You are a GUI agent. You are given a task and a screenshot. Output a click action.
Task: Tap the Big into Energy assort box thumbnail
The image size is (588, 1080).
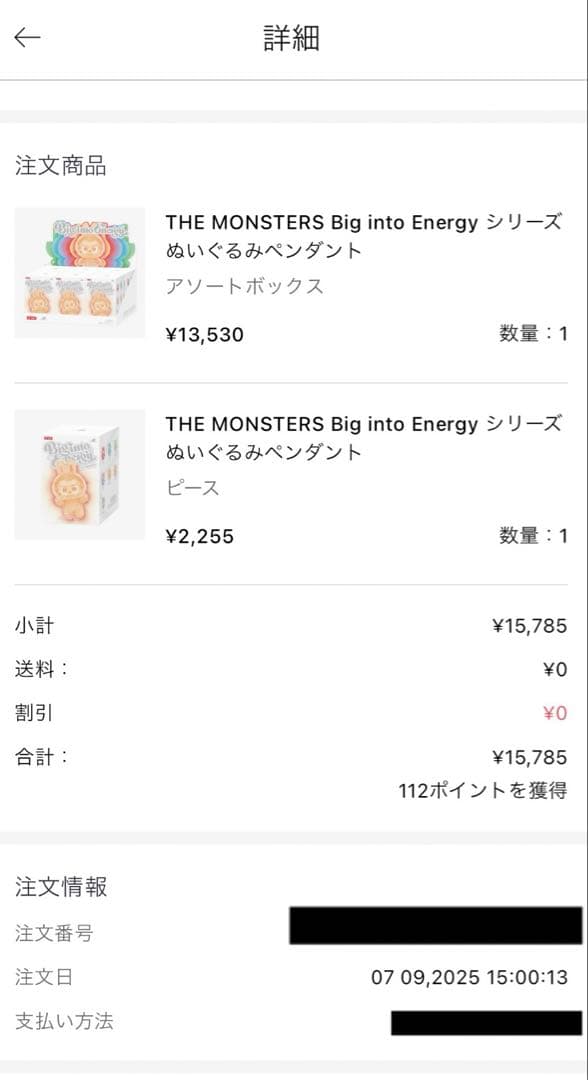79,271
